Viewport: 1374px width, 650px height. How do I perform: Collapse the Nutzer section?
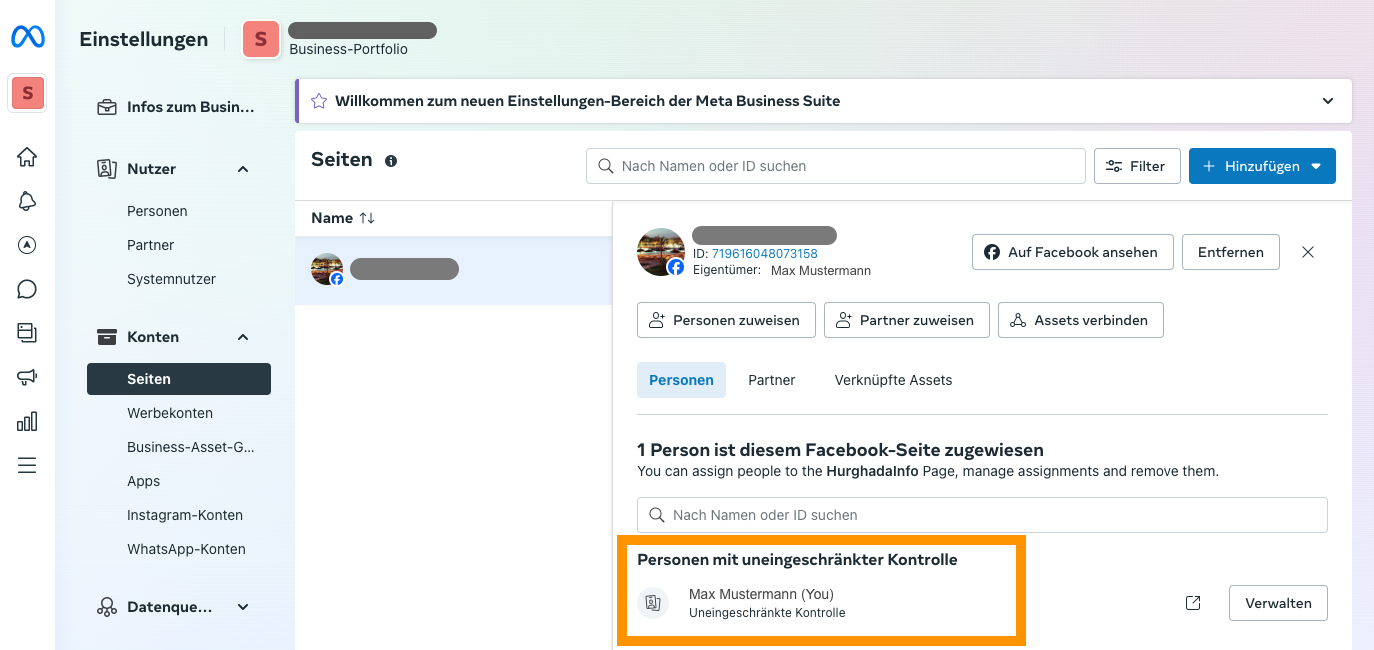243,169
